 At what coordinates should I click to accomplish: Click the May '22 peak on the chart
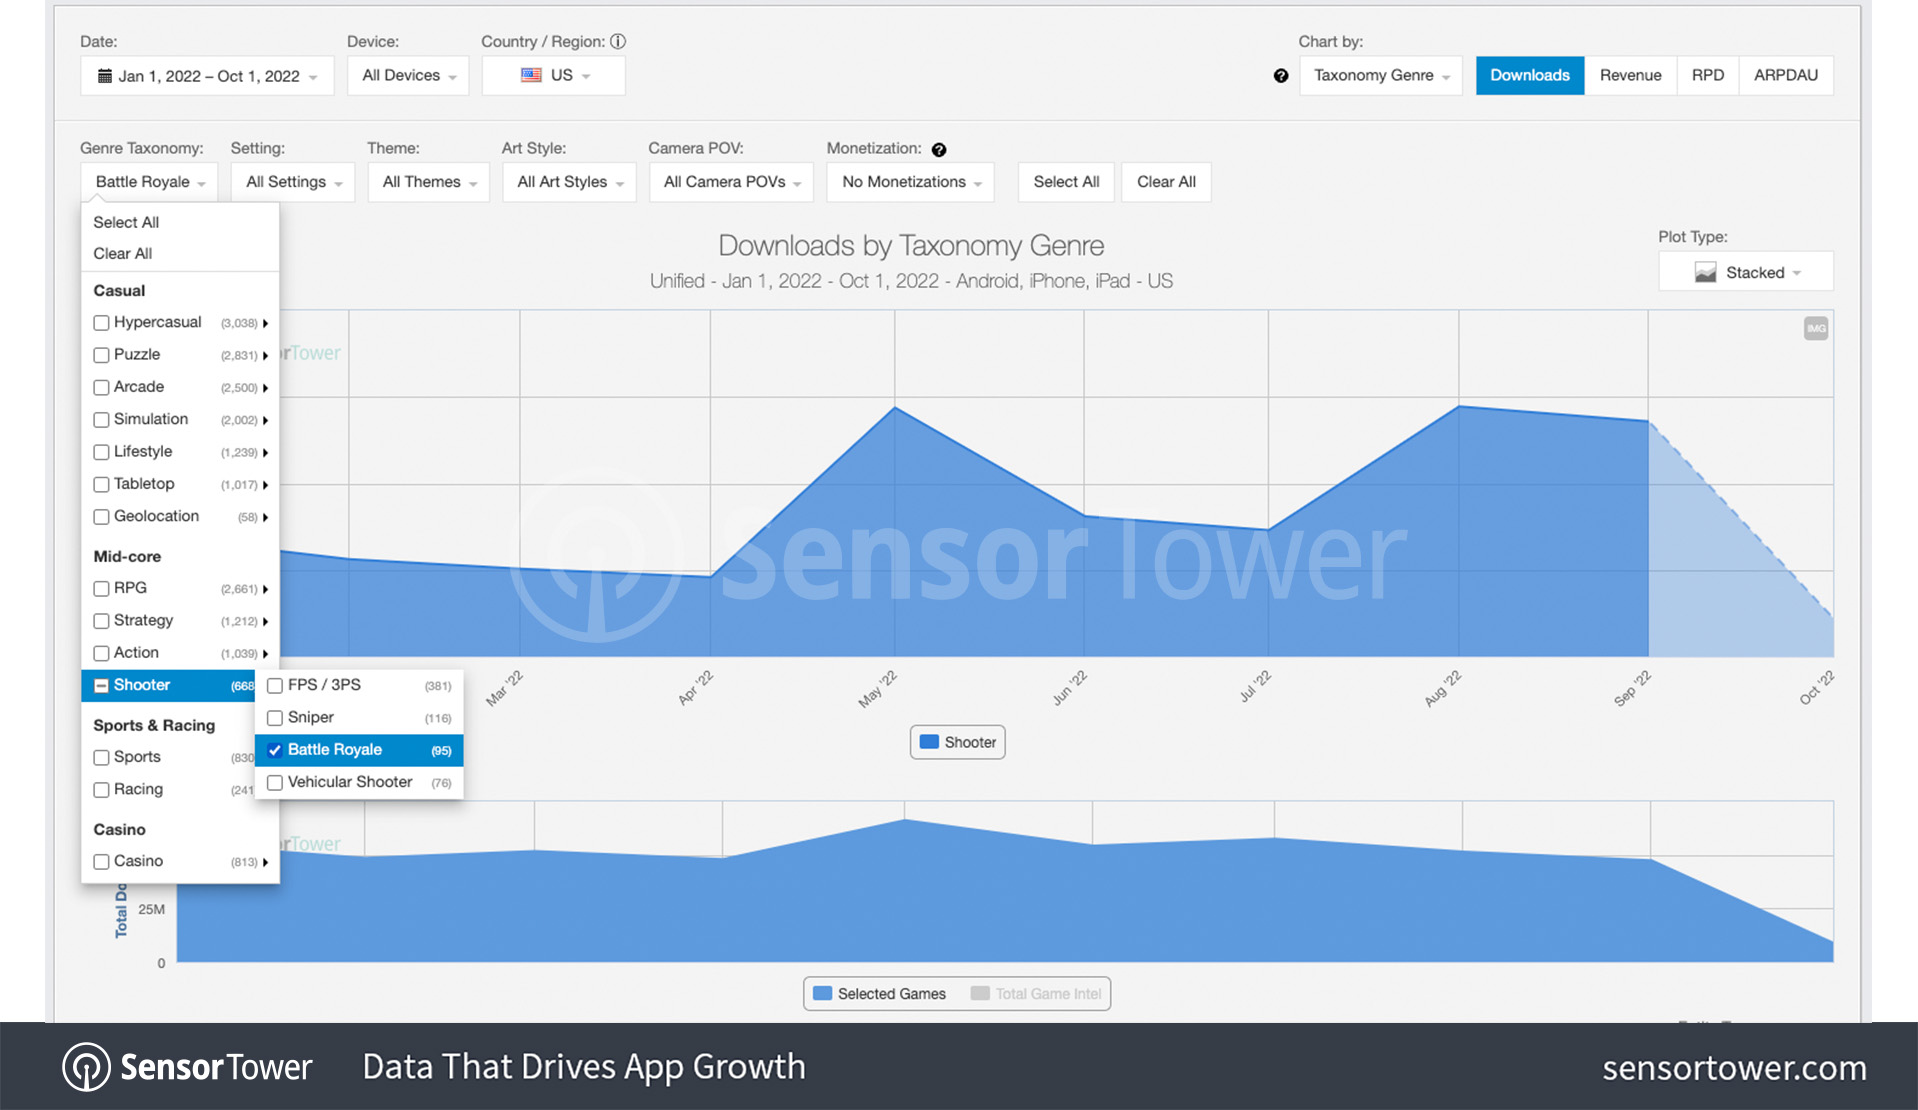click(895, 408)
